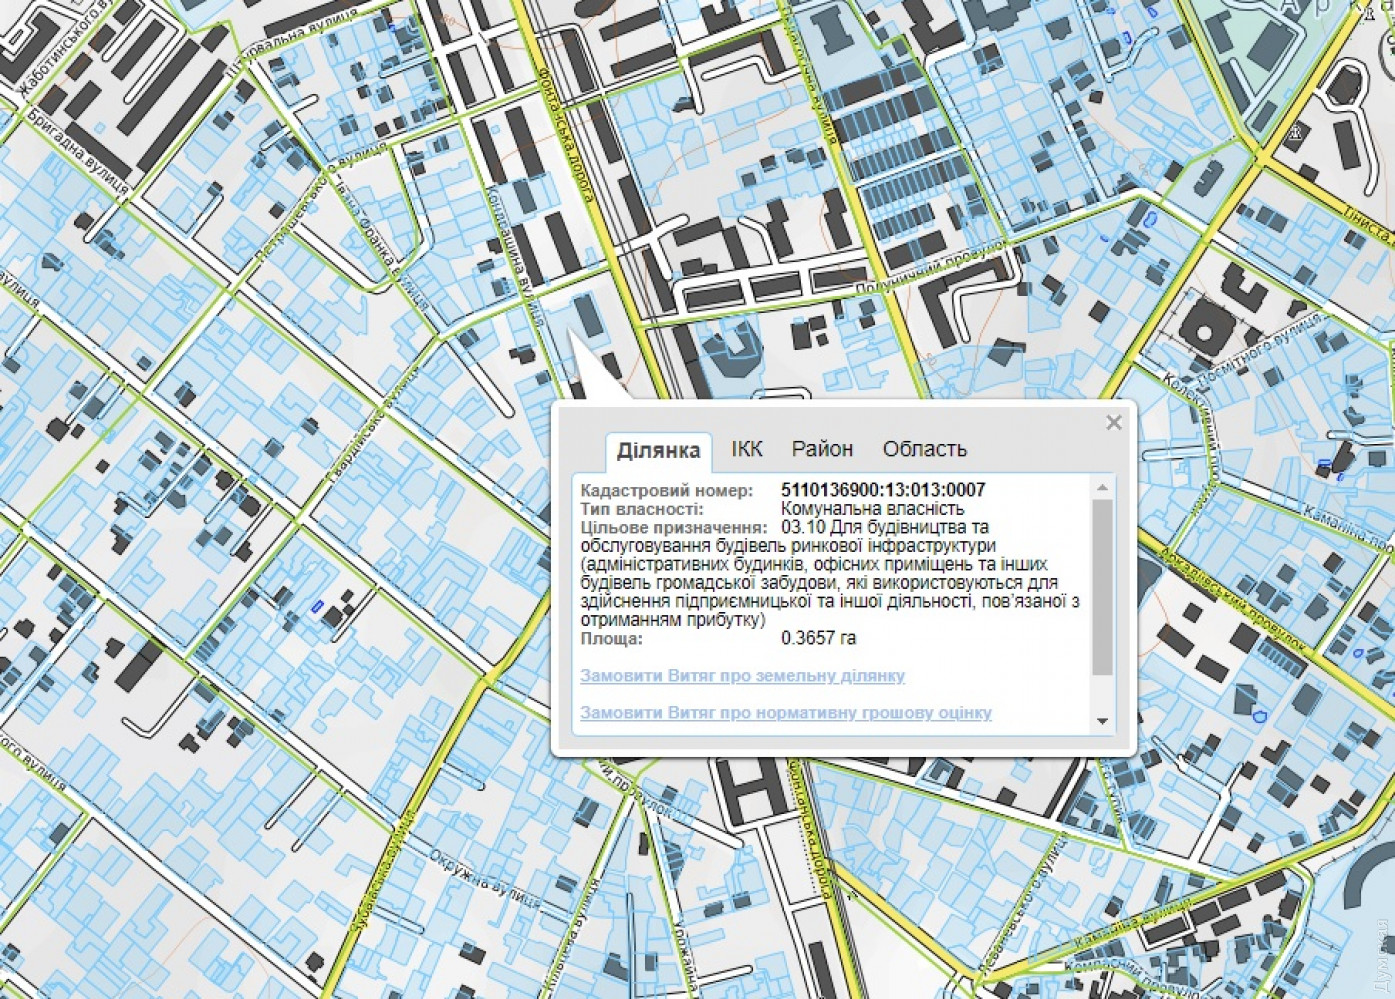Click Замовити Витяг про земельну ділянку link
This screenshot has height=999, width=1395.
click(x=742, y=676)
